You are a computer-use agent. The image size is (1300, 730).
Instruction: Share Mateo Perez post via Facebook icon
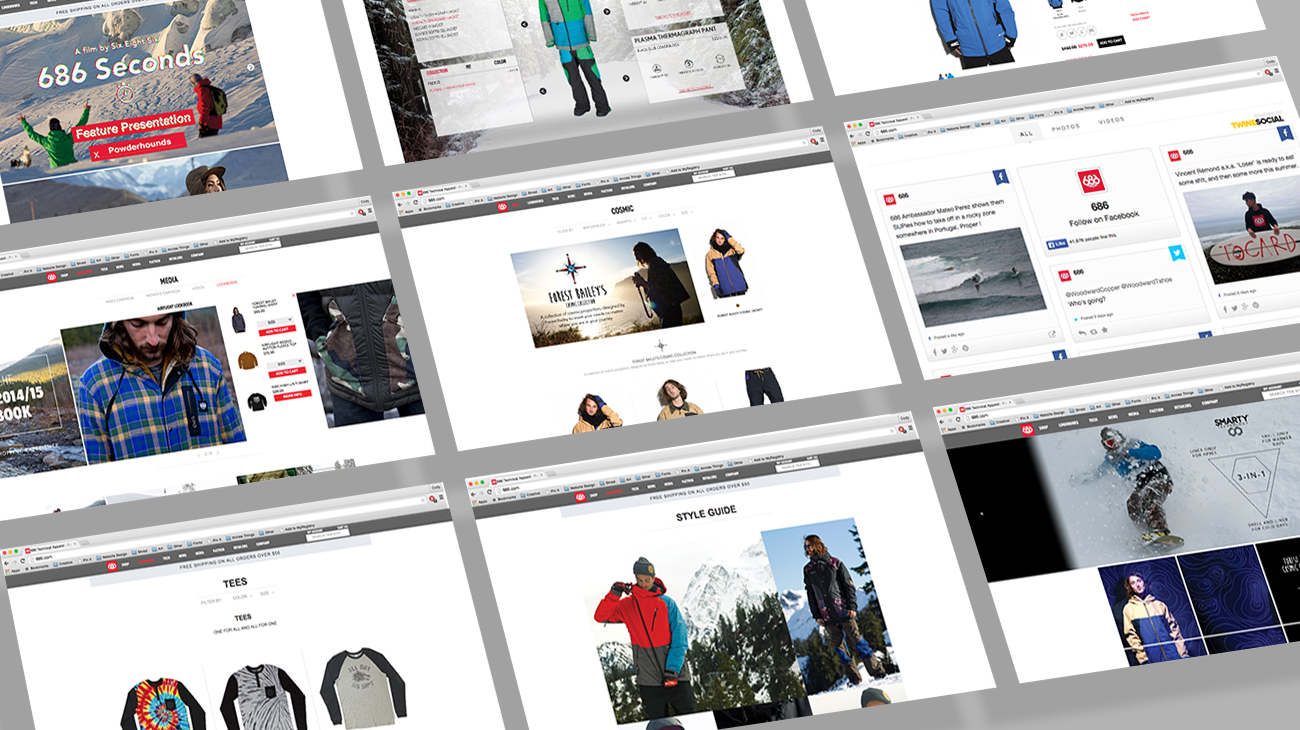point(936,352)
